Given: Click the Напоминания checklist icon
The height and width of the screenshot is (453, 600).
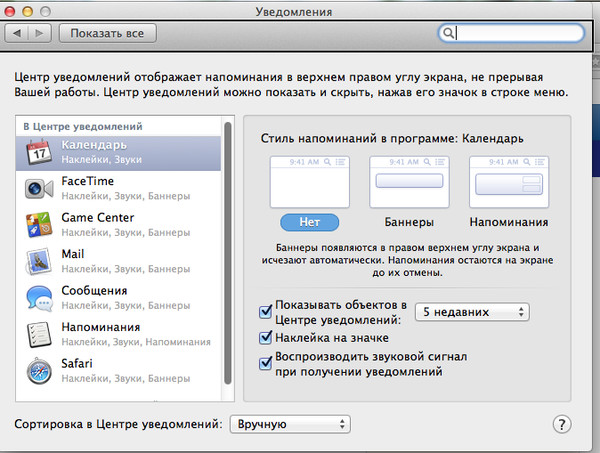Looking at the screenshot, I should click(x=39, y=334).
